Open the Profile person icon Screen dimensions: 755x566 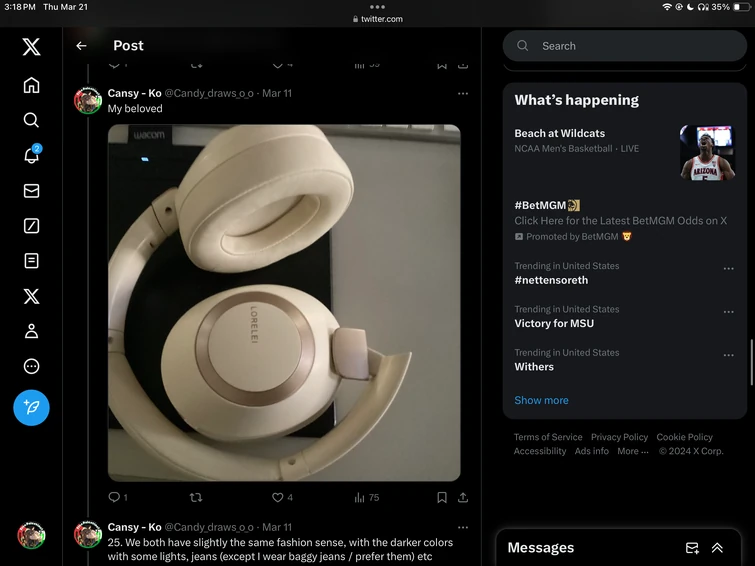point(31,331)
